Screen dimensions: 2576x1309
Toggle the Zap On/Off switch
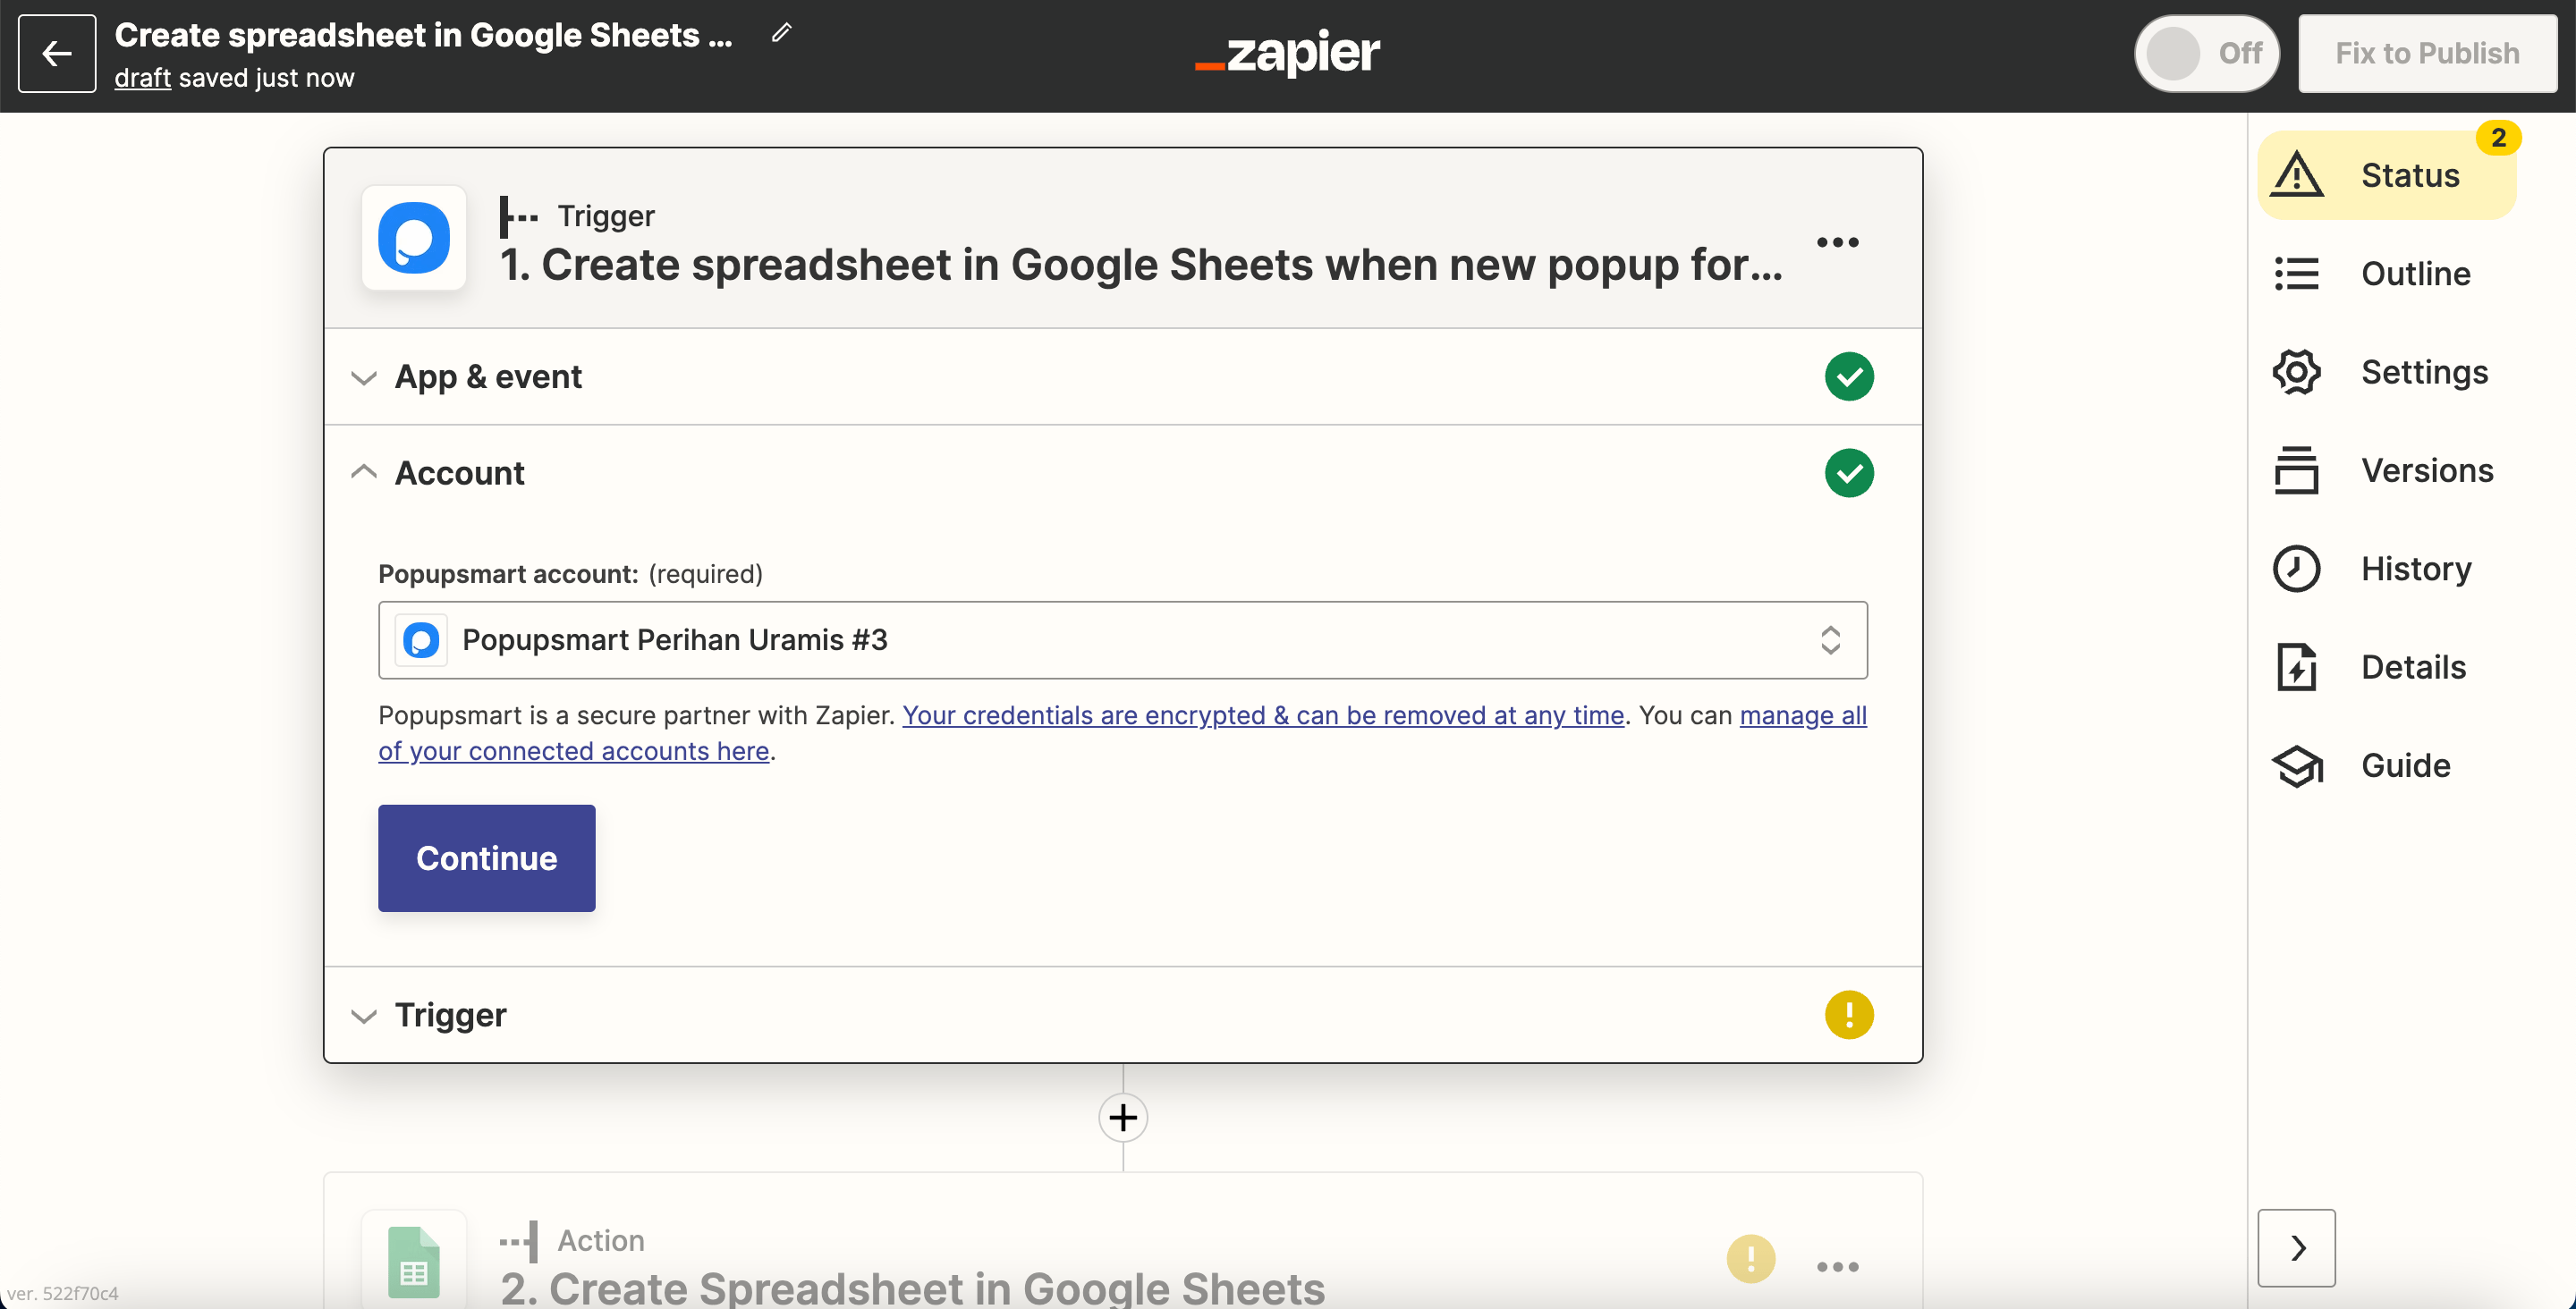click(2206, 53)
